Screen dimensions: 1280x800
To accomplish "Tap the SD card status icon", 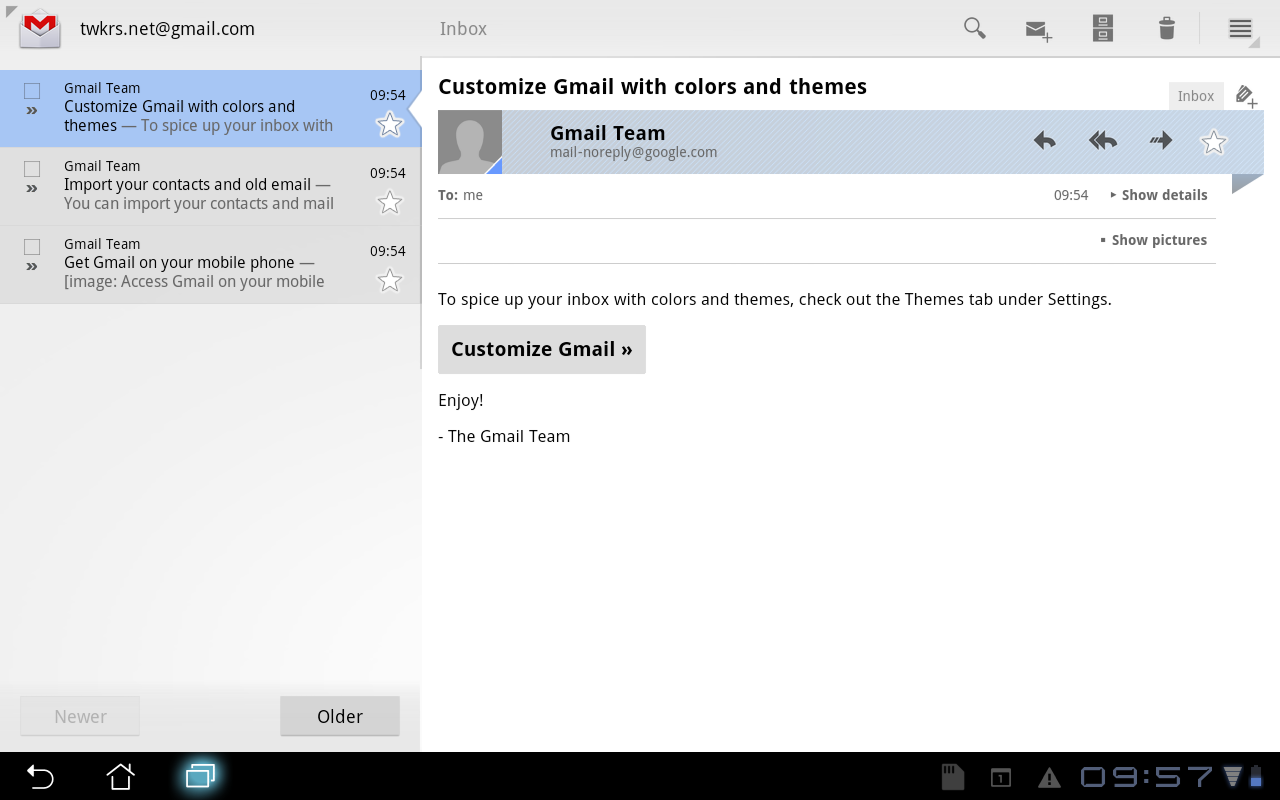I will click(x=953, y=777).
